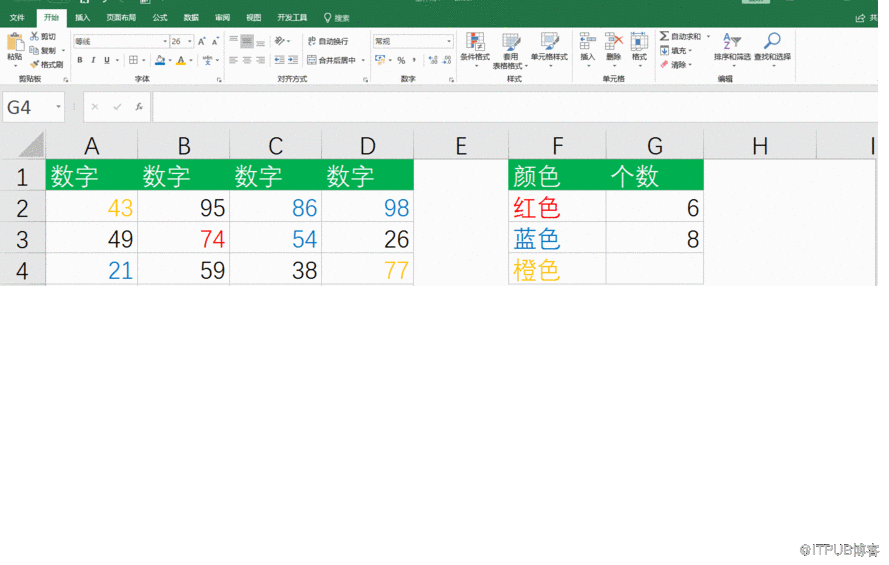The image size is (889, 565).
Task: Click the Name Box showing G4
Action: [x=33, y=107]
